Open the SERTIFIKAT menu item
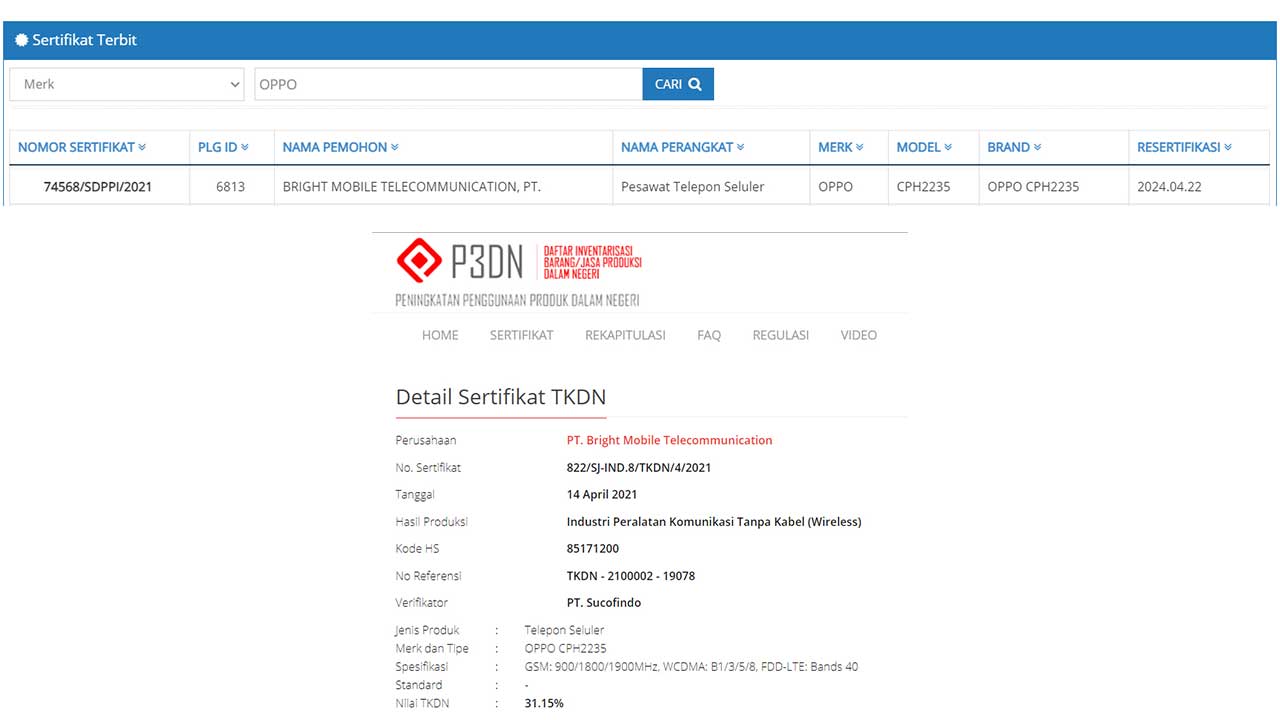This screenshot has width=1280, height=720. click(521, 335)
